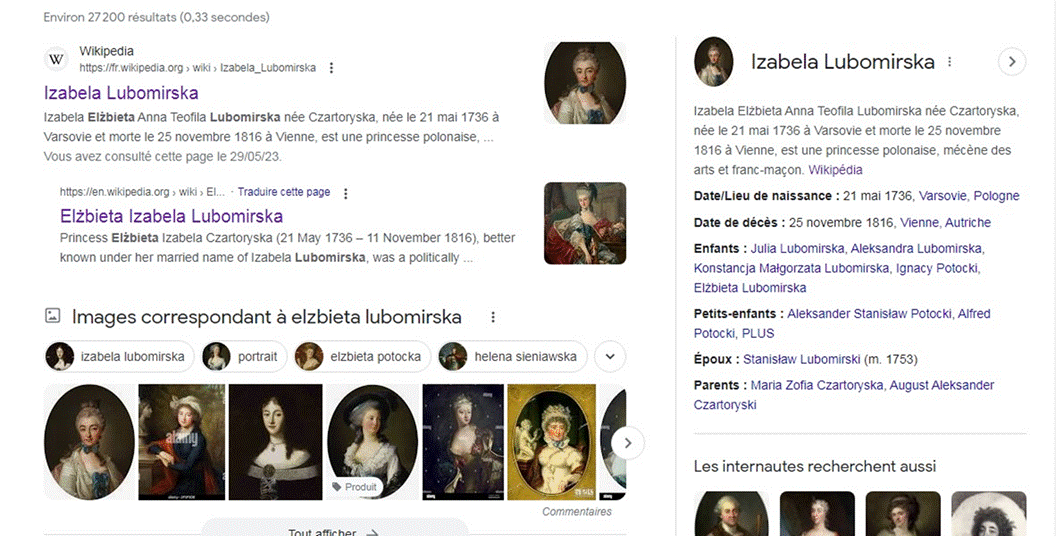Viewport: 1056px width, 536px height.
Task: Select the 'helena sieniawska' image chip
Action: coord(512,356)
